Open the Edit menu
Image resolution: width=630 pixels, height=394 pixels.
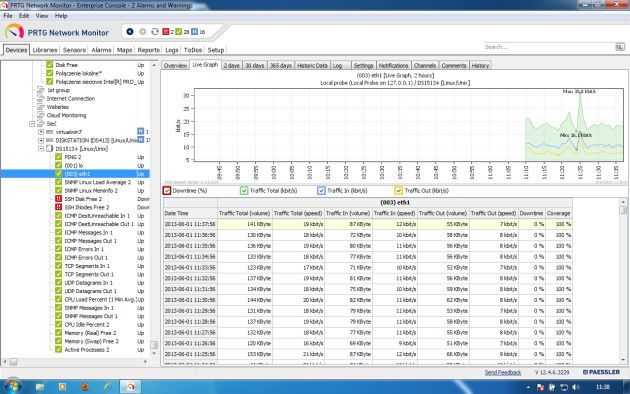click(24, 16)
